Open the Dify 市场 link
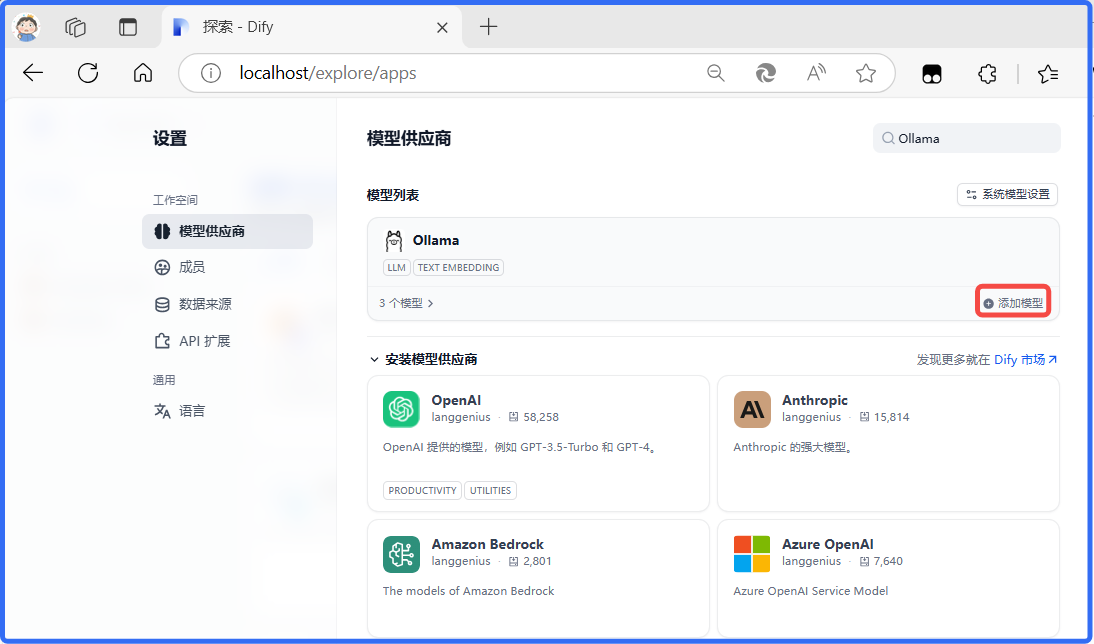 [x=1026, y=360]
